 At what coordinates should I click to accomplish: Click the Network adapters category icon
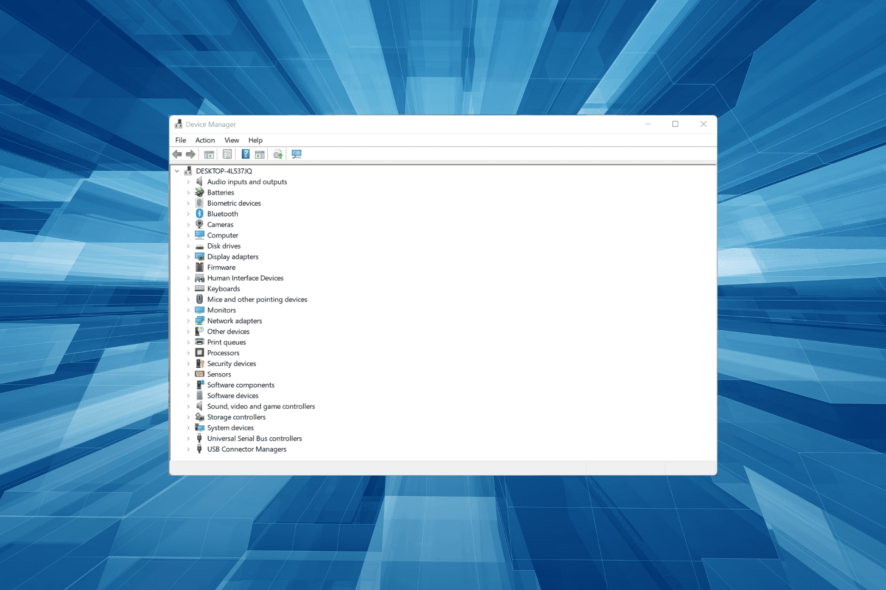tap(199, 320)
